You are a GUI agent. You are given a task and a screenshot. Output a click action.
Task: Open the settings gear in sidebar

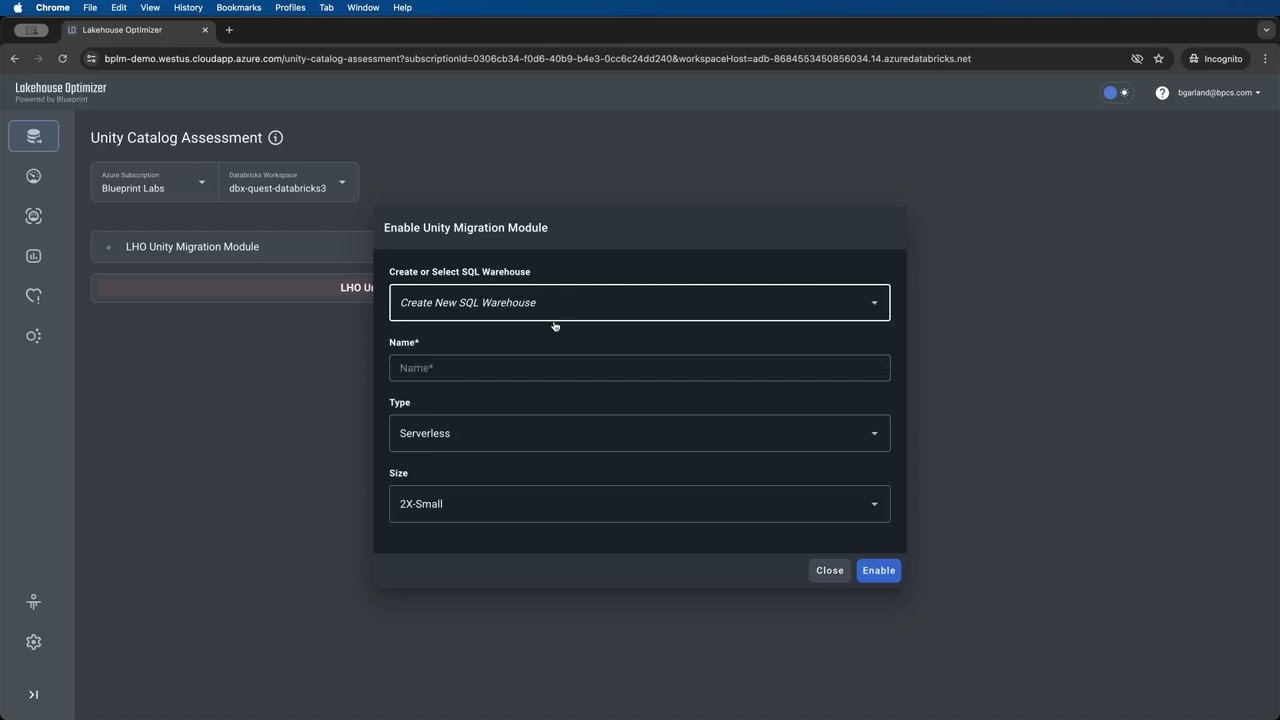(x=34, y=642)
